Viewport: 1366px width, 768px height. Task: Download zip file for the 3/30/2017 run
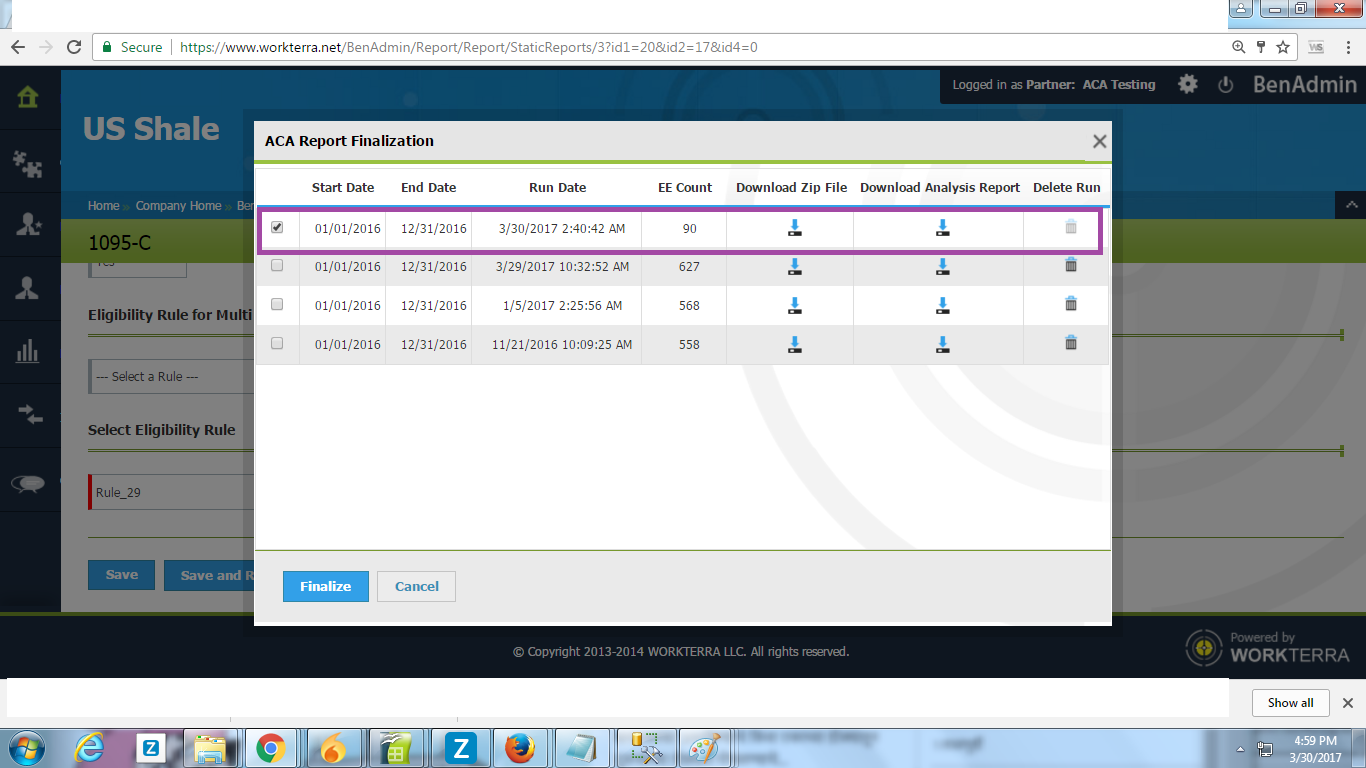(x=794, y=228)
